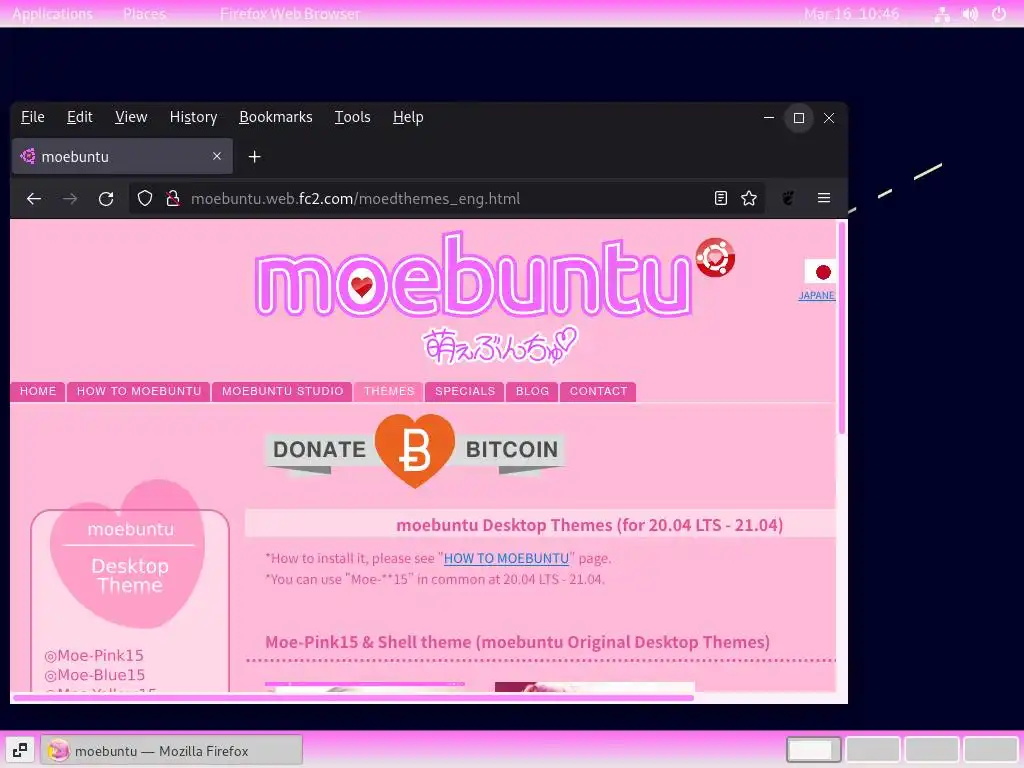Click the HOME navigation tab

(38, 391)
